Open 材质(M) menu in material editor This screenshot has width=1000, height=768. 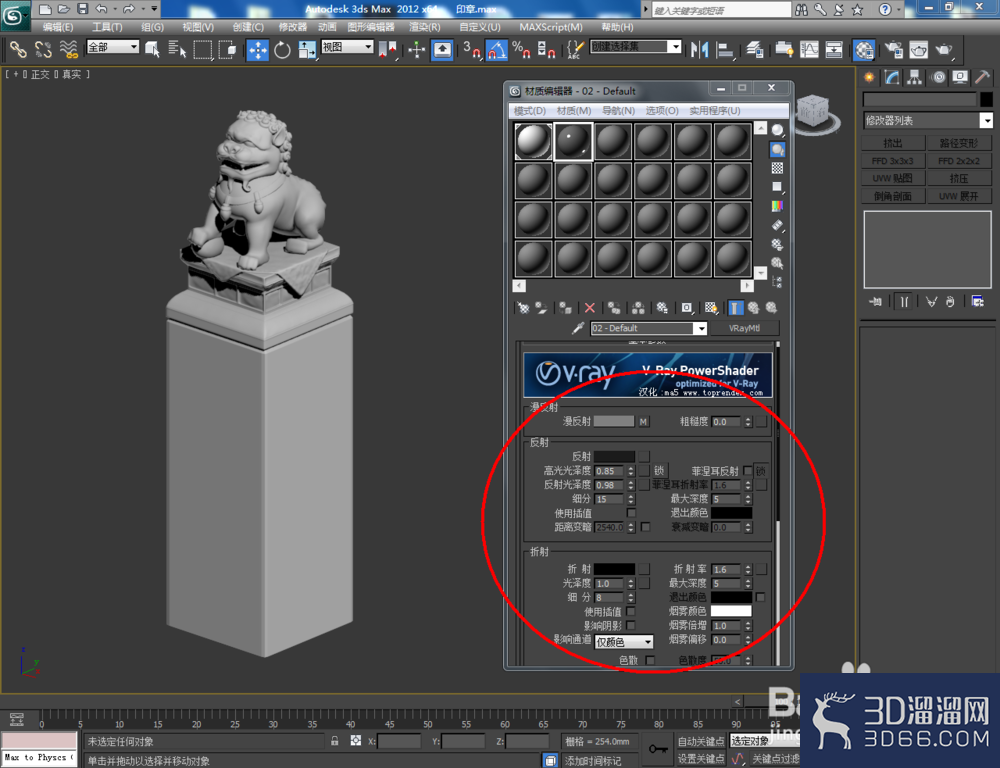coord(574,110)
